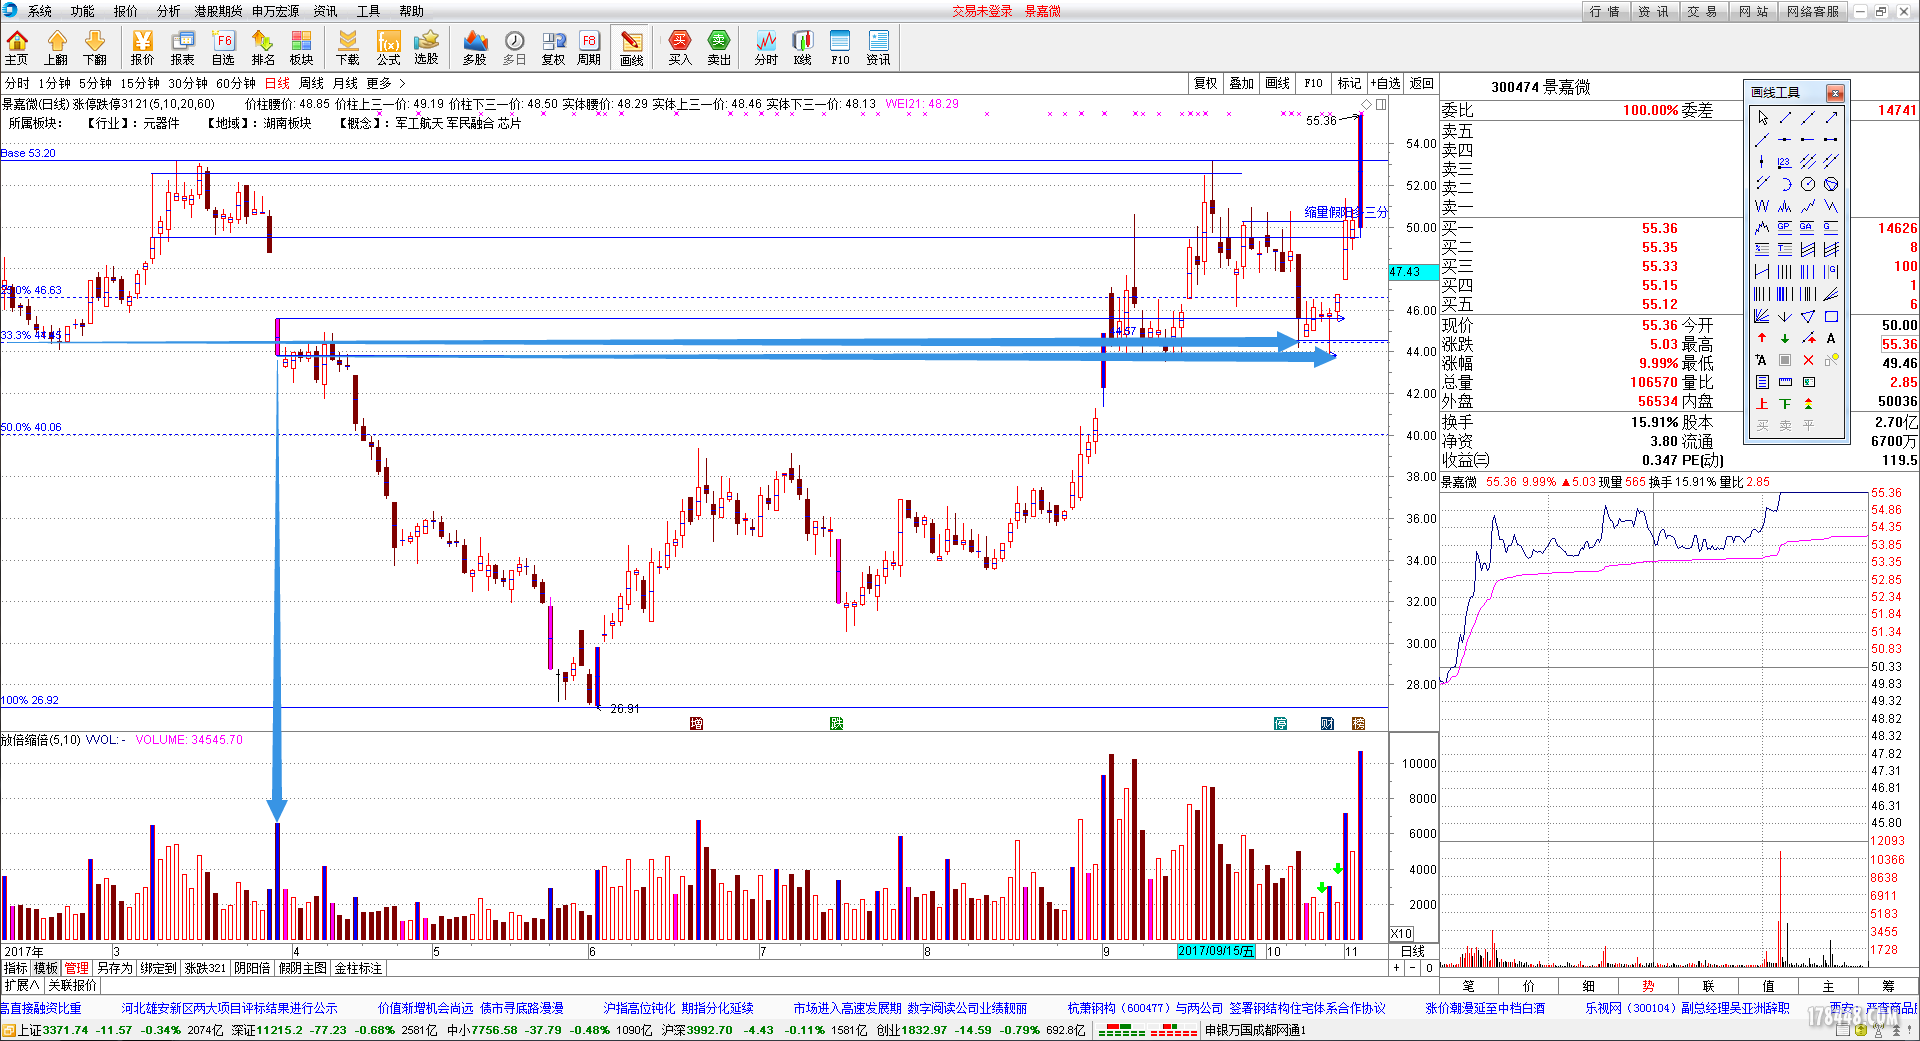Screen dimensions: 1920x1041
Task: Select the 30分钟 period
Action: click(x=188, y=83)
